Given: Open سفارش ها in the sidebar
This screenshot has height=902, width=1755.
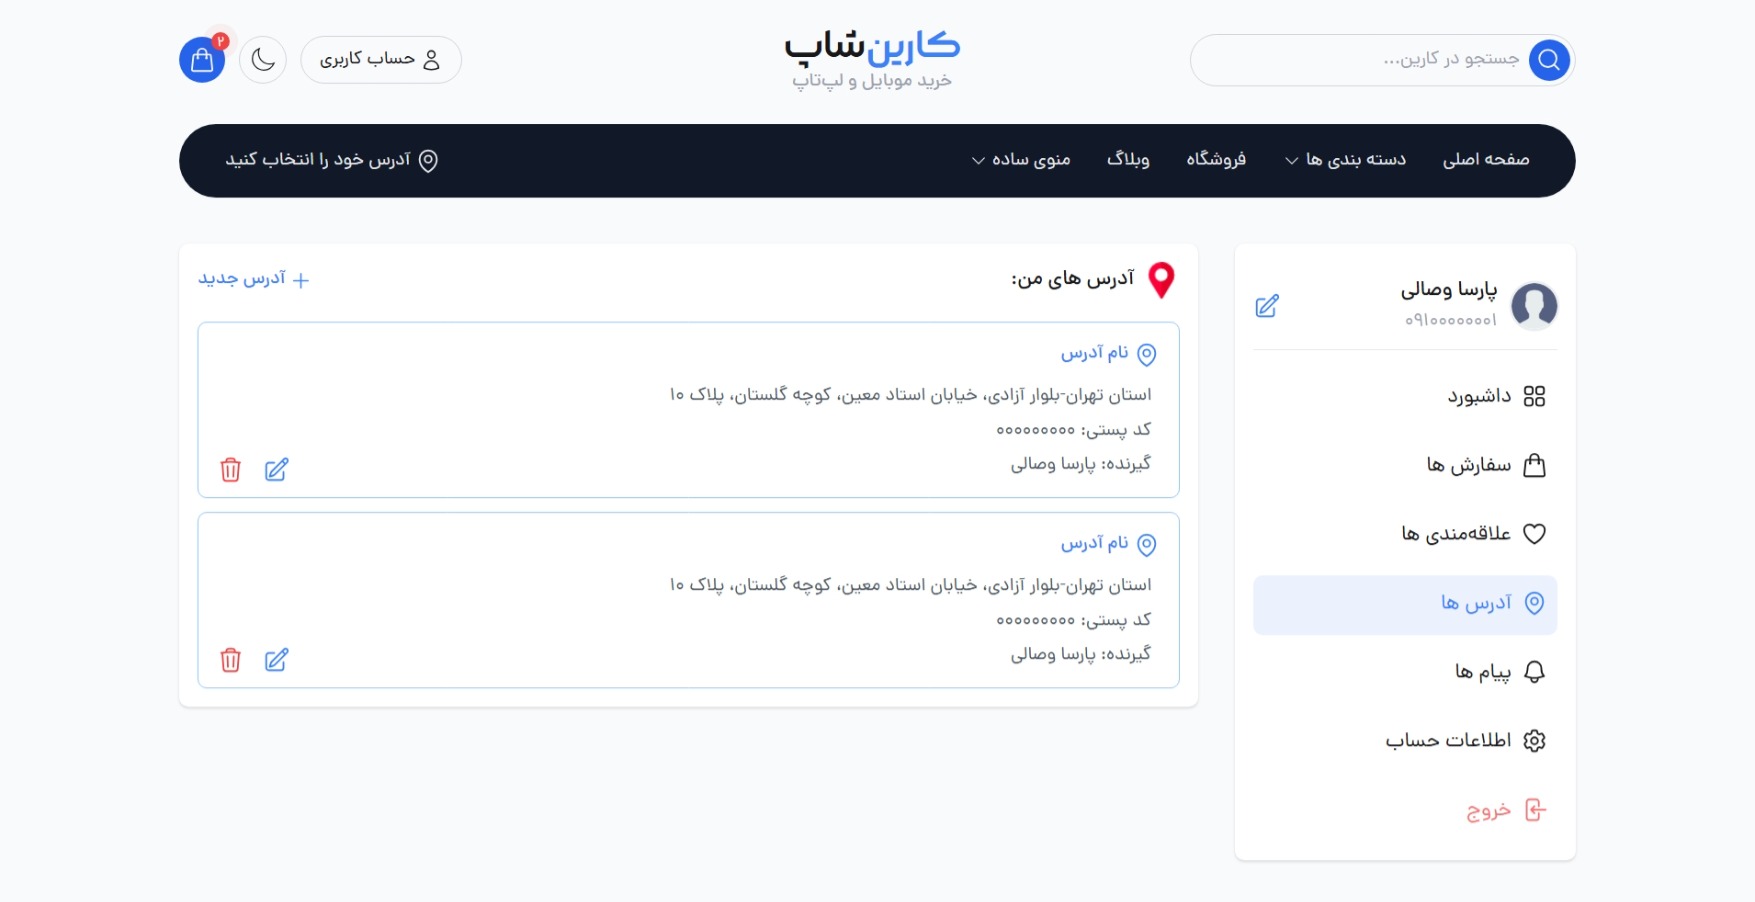Looking at the screenshot, I should [1405, 466].
